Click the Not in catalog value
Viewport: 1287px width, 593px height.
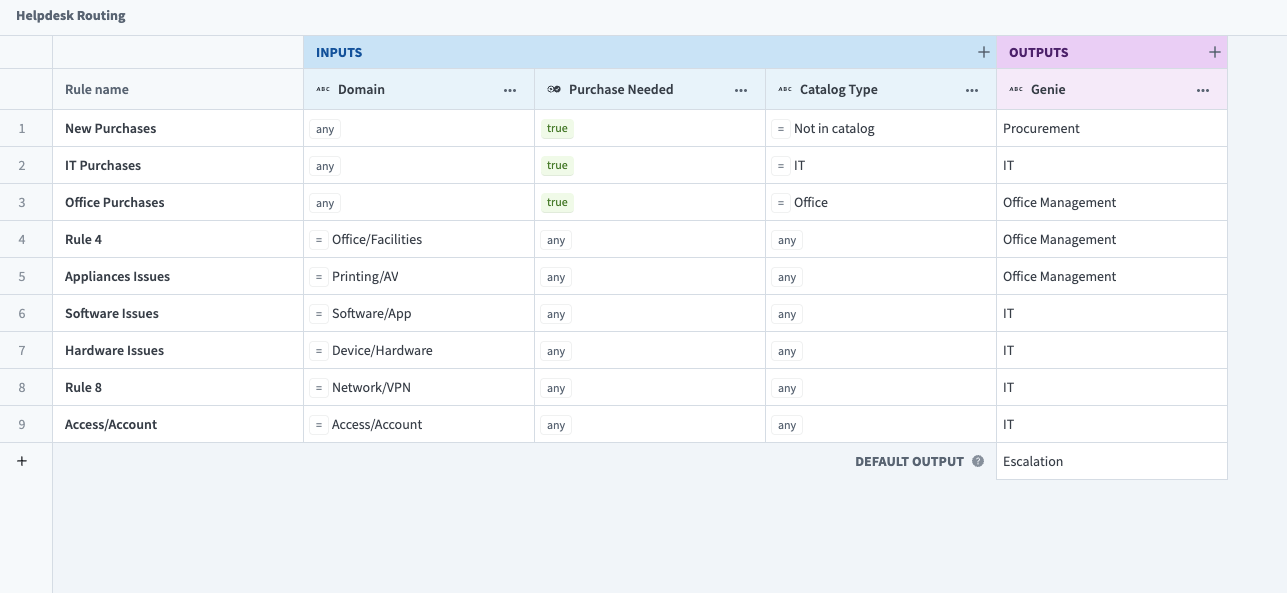(834, 129)
